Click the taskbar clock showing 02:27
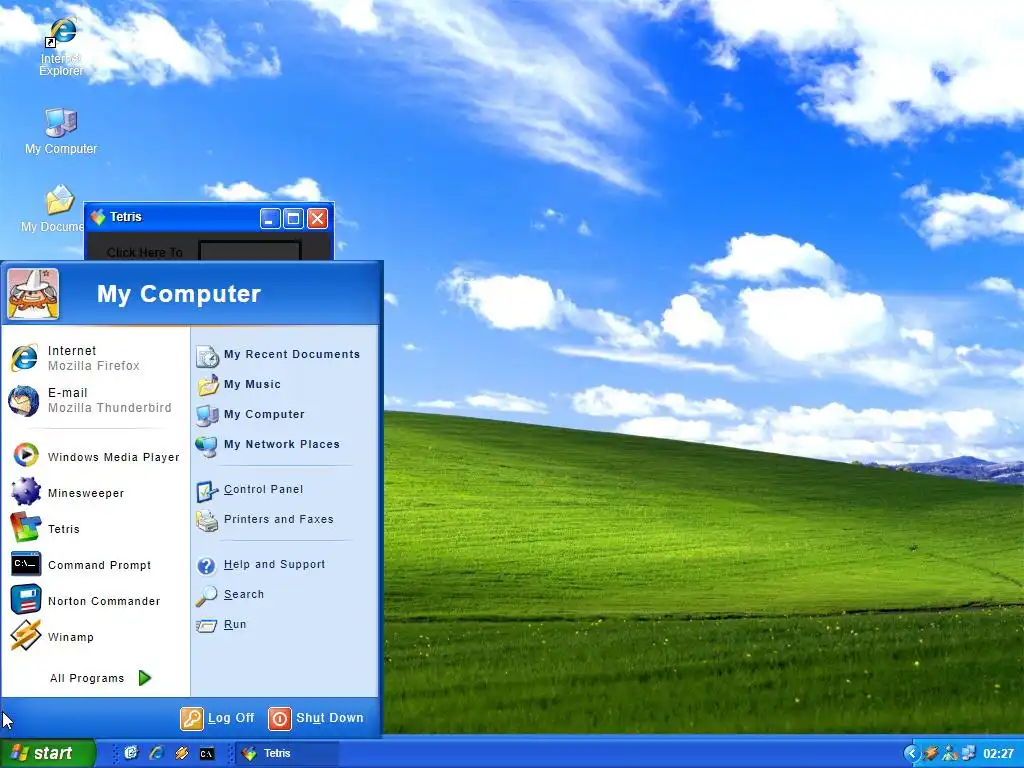1024x768 pixels. 999,754
